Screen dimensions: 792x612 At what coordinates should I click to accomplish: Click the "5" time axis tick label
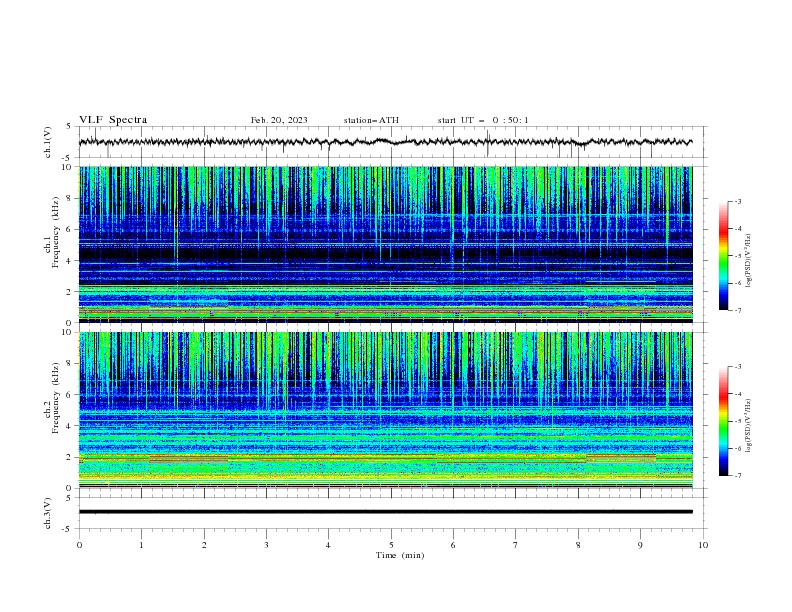coord(391,545)
